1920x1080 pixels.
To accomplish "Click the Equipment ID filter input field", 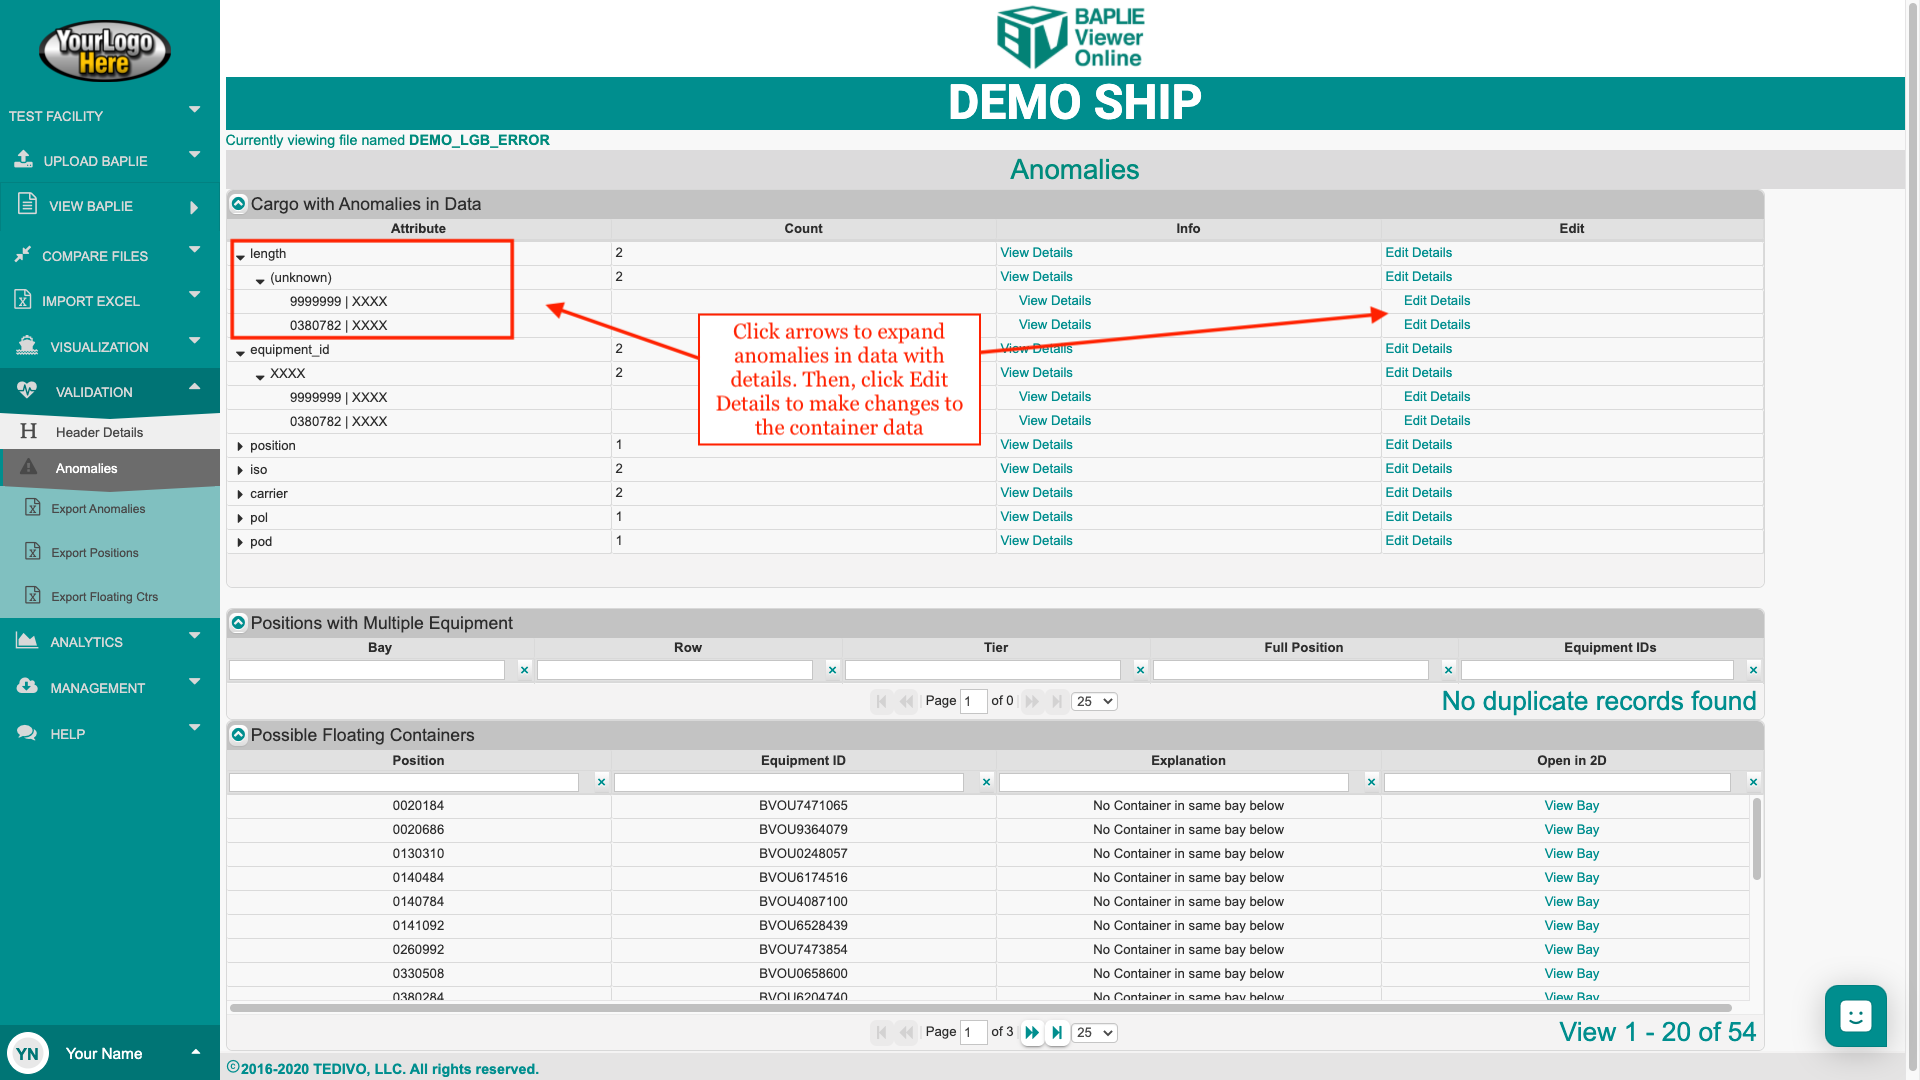I will tap(788, 782).
